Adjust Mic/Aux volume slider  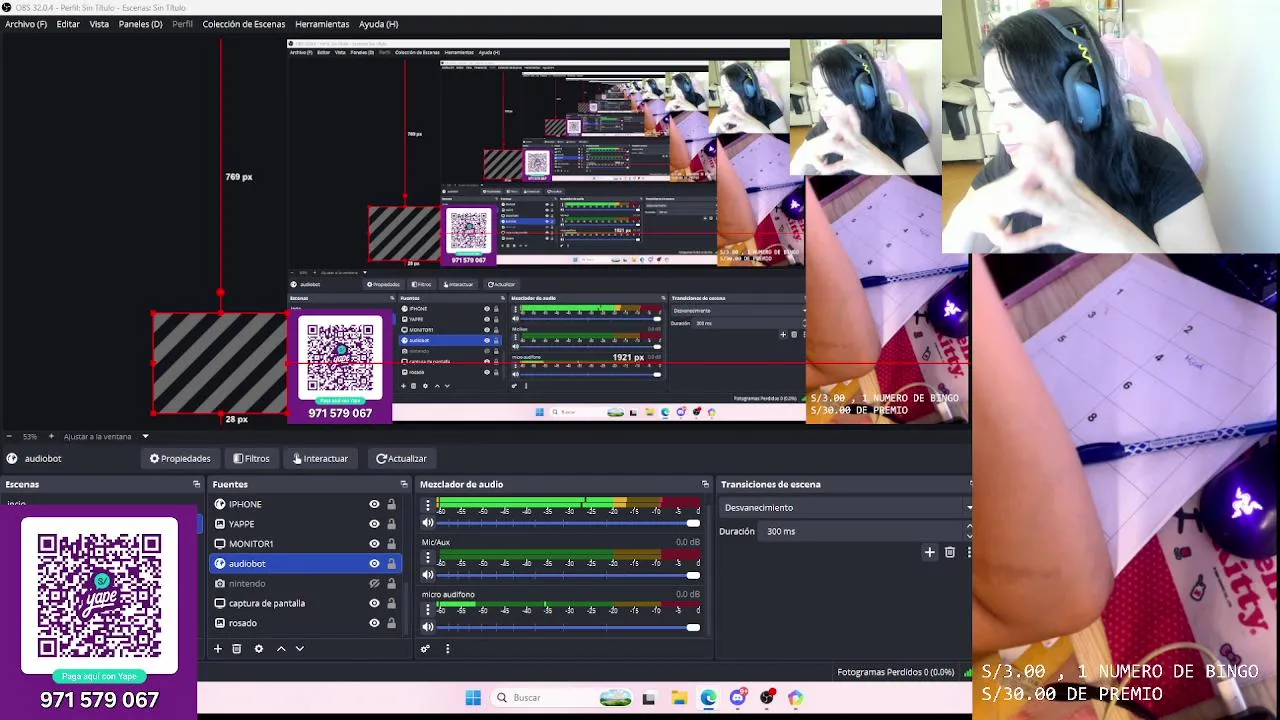(x=569, y=575)
